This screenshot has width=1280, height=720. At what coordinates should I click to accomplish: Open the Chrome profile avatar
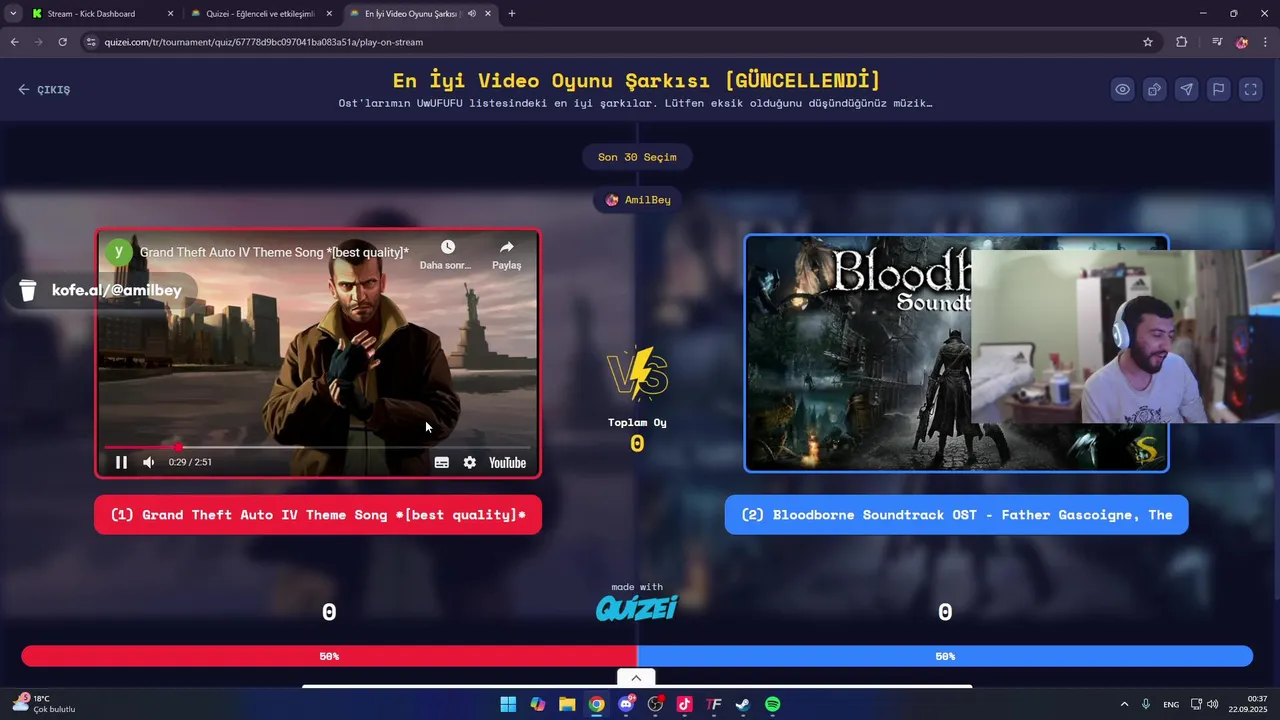coord(1242,42)
